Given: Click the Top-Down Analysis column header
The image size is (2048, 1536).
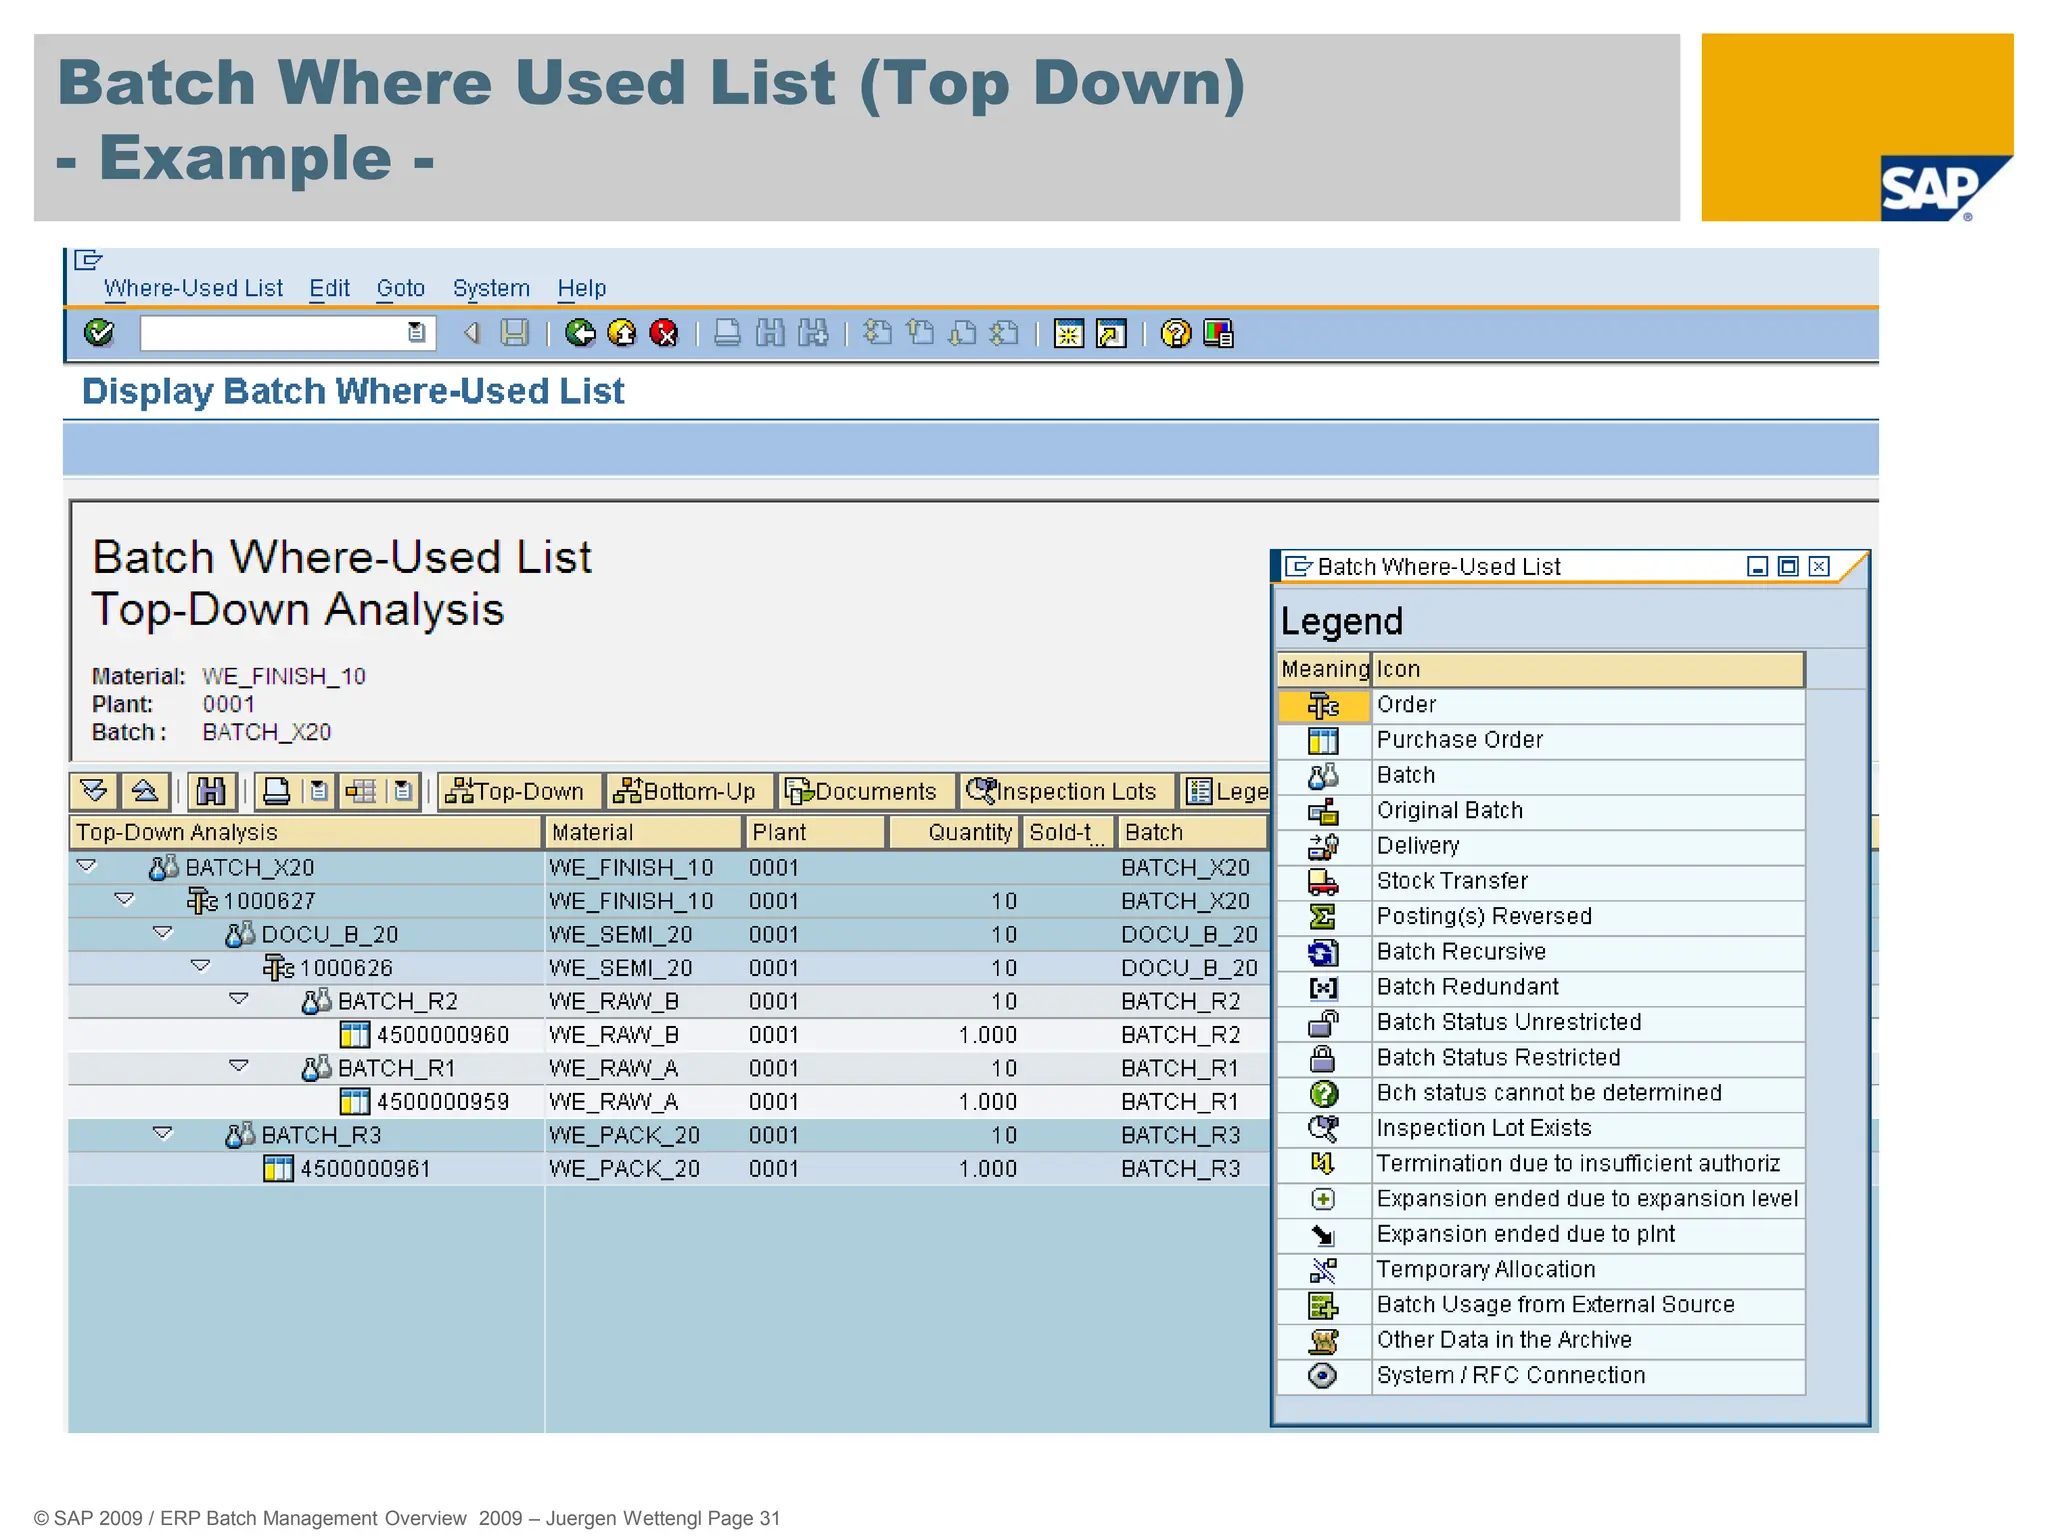Looking at the screenshot, I should [306, 832].
